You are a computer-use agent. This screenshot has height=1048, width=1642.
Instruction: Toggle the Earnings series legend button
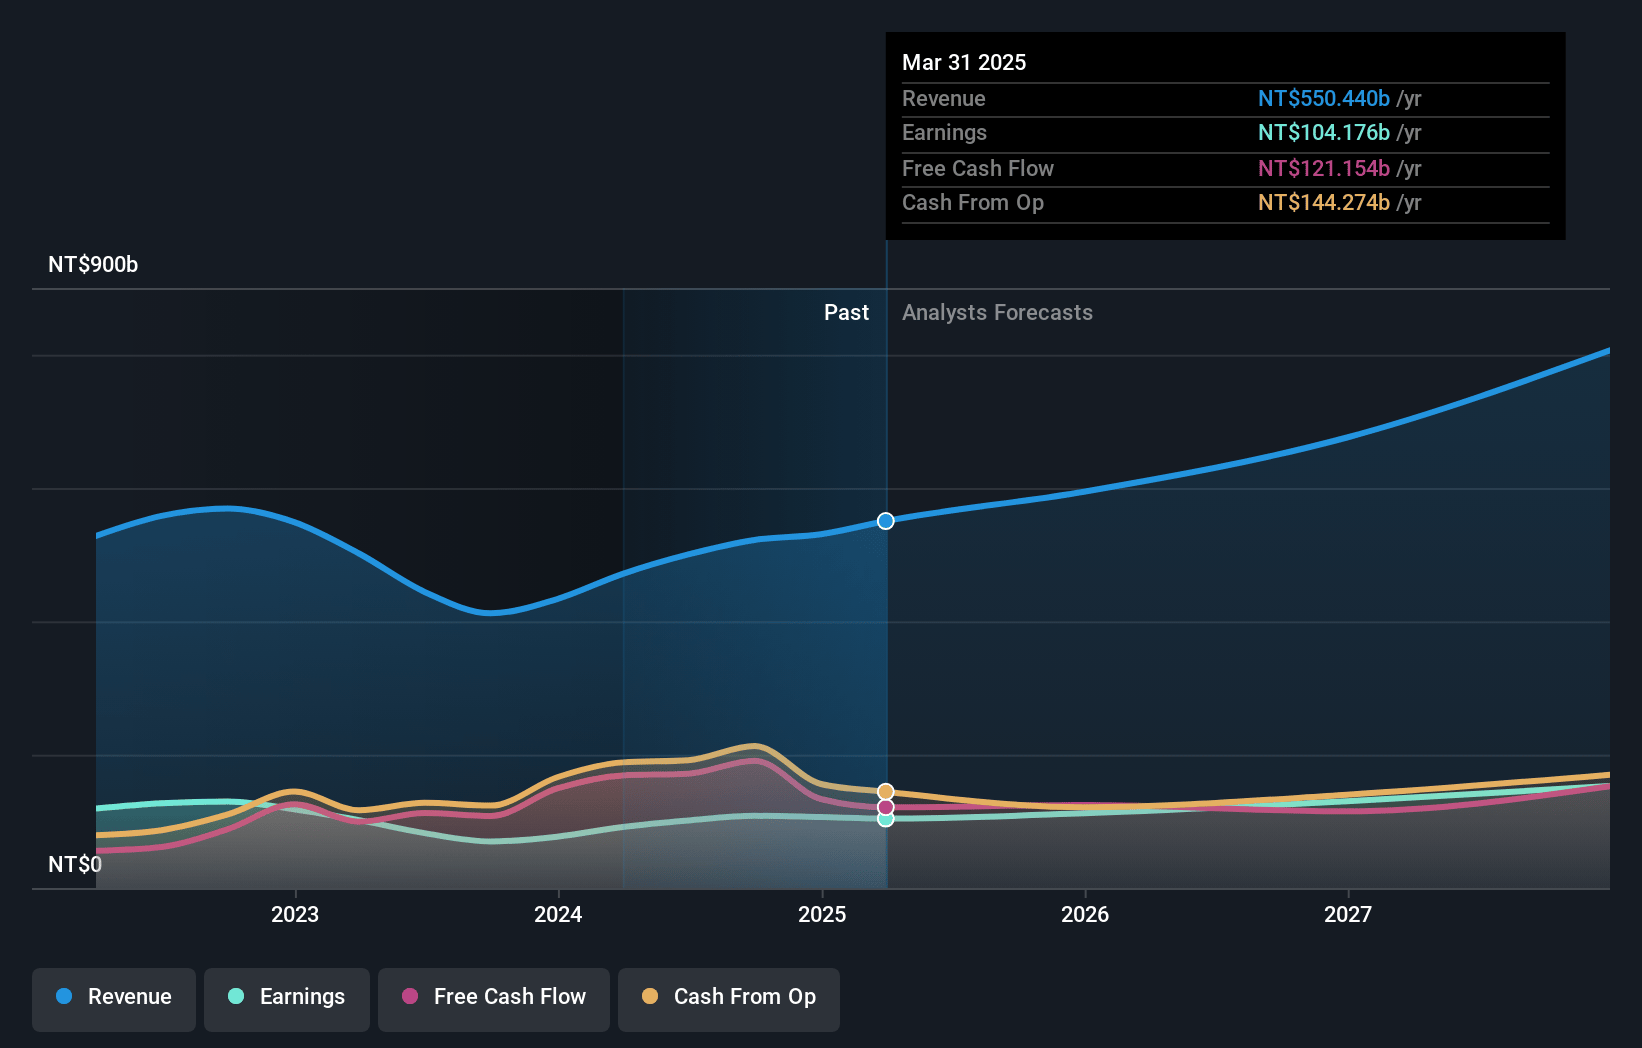[287, 999]
